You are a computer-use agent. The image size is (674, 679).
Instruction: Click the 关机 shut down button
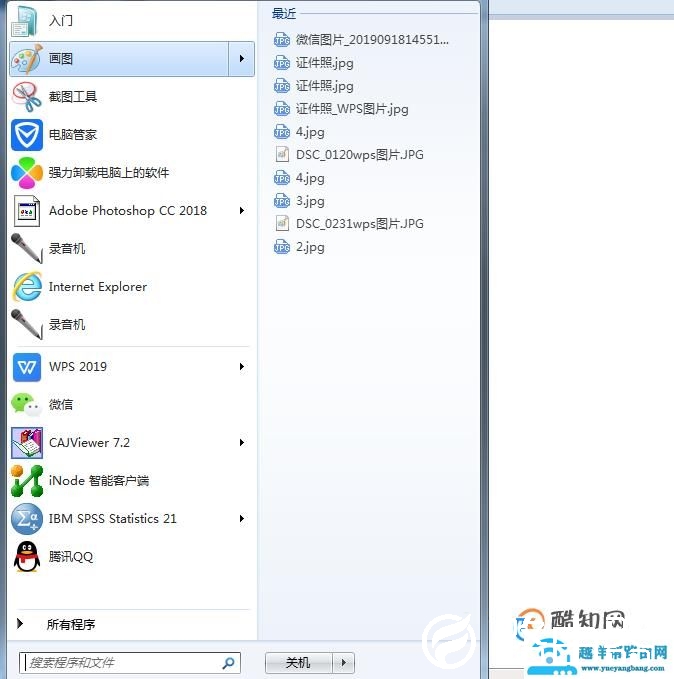click(x=299, y=663)
